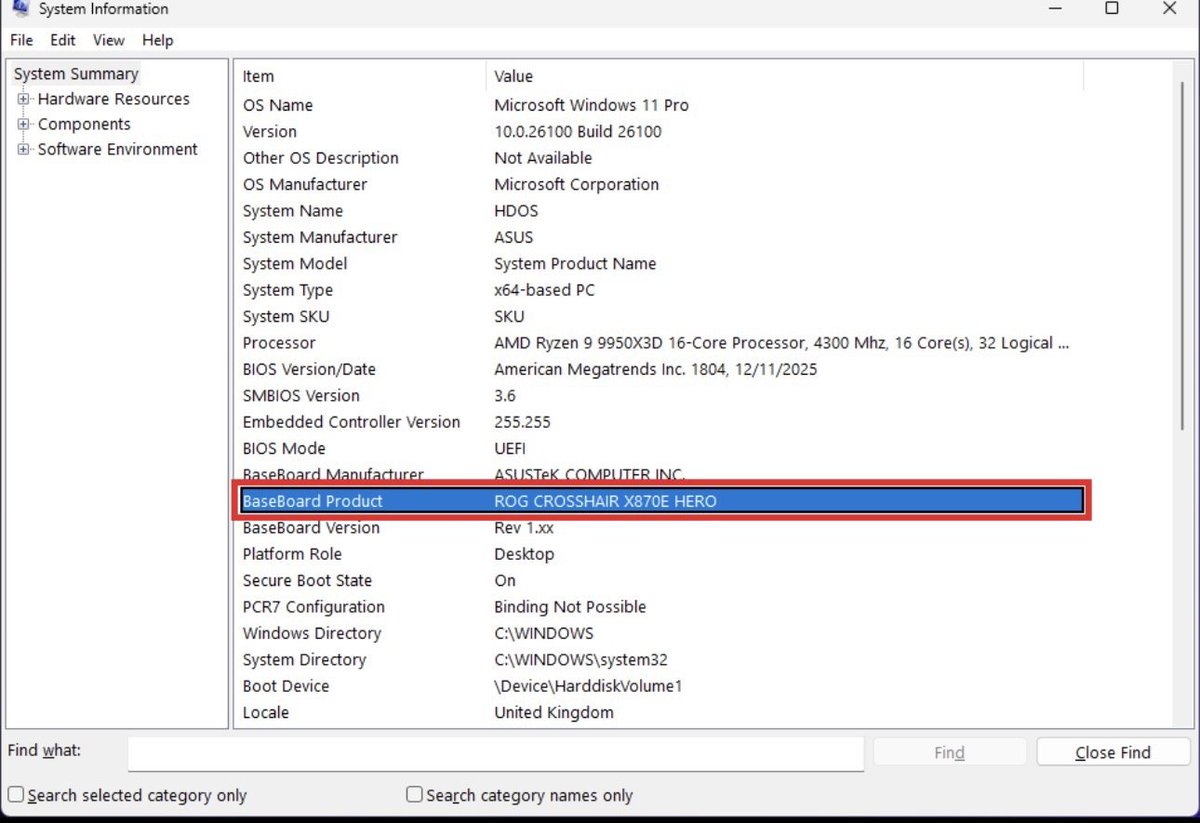Viewport: 1200px width, 823px height.
Task: Select the System Manufacturer row
Action: [662, 237]
